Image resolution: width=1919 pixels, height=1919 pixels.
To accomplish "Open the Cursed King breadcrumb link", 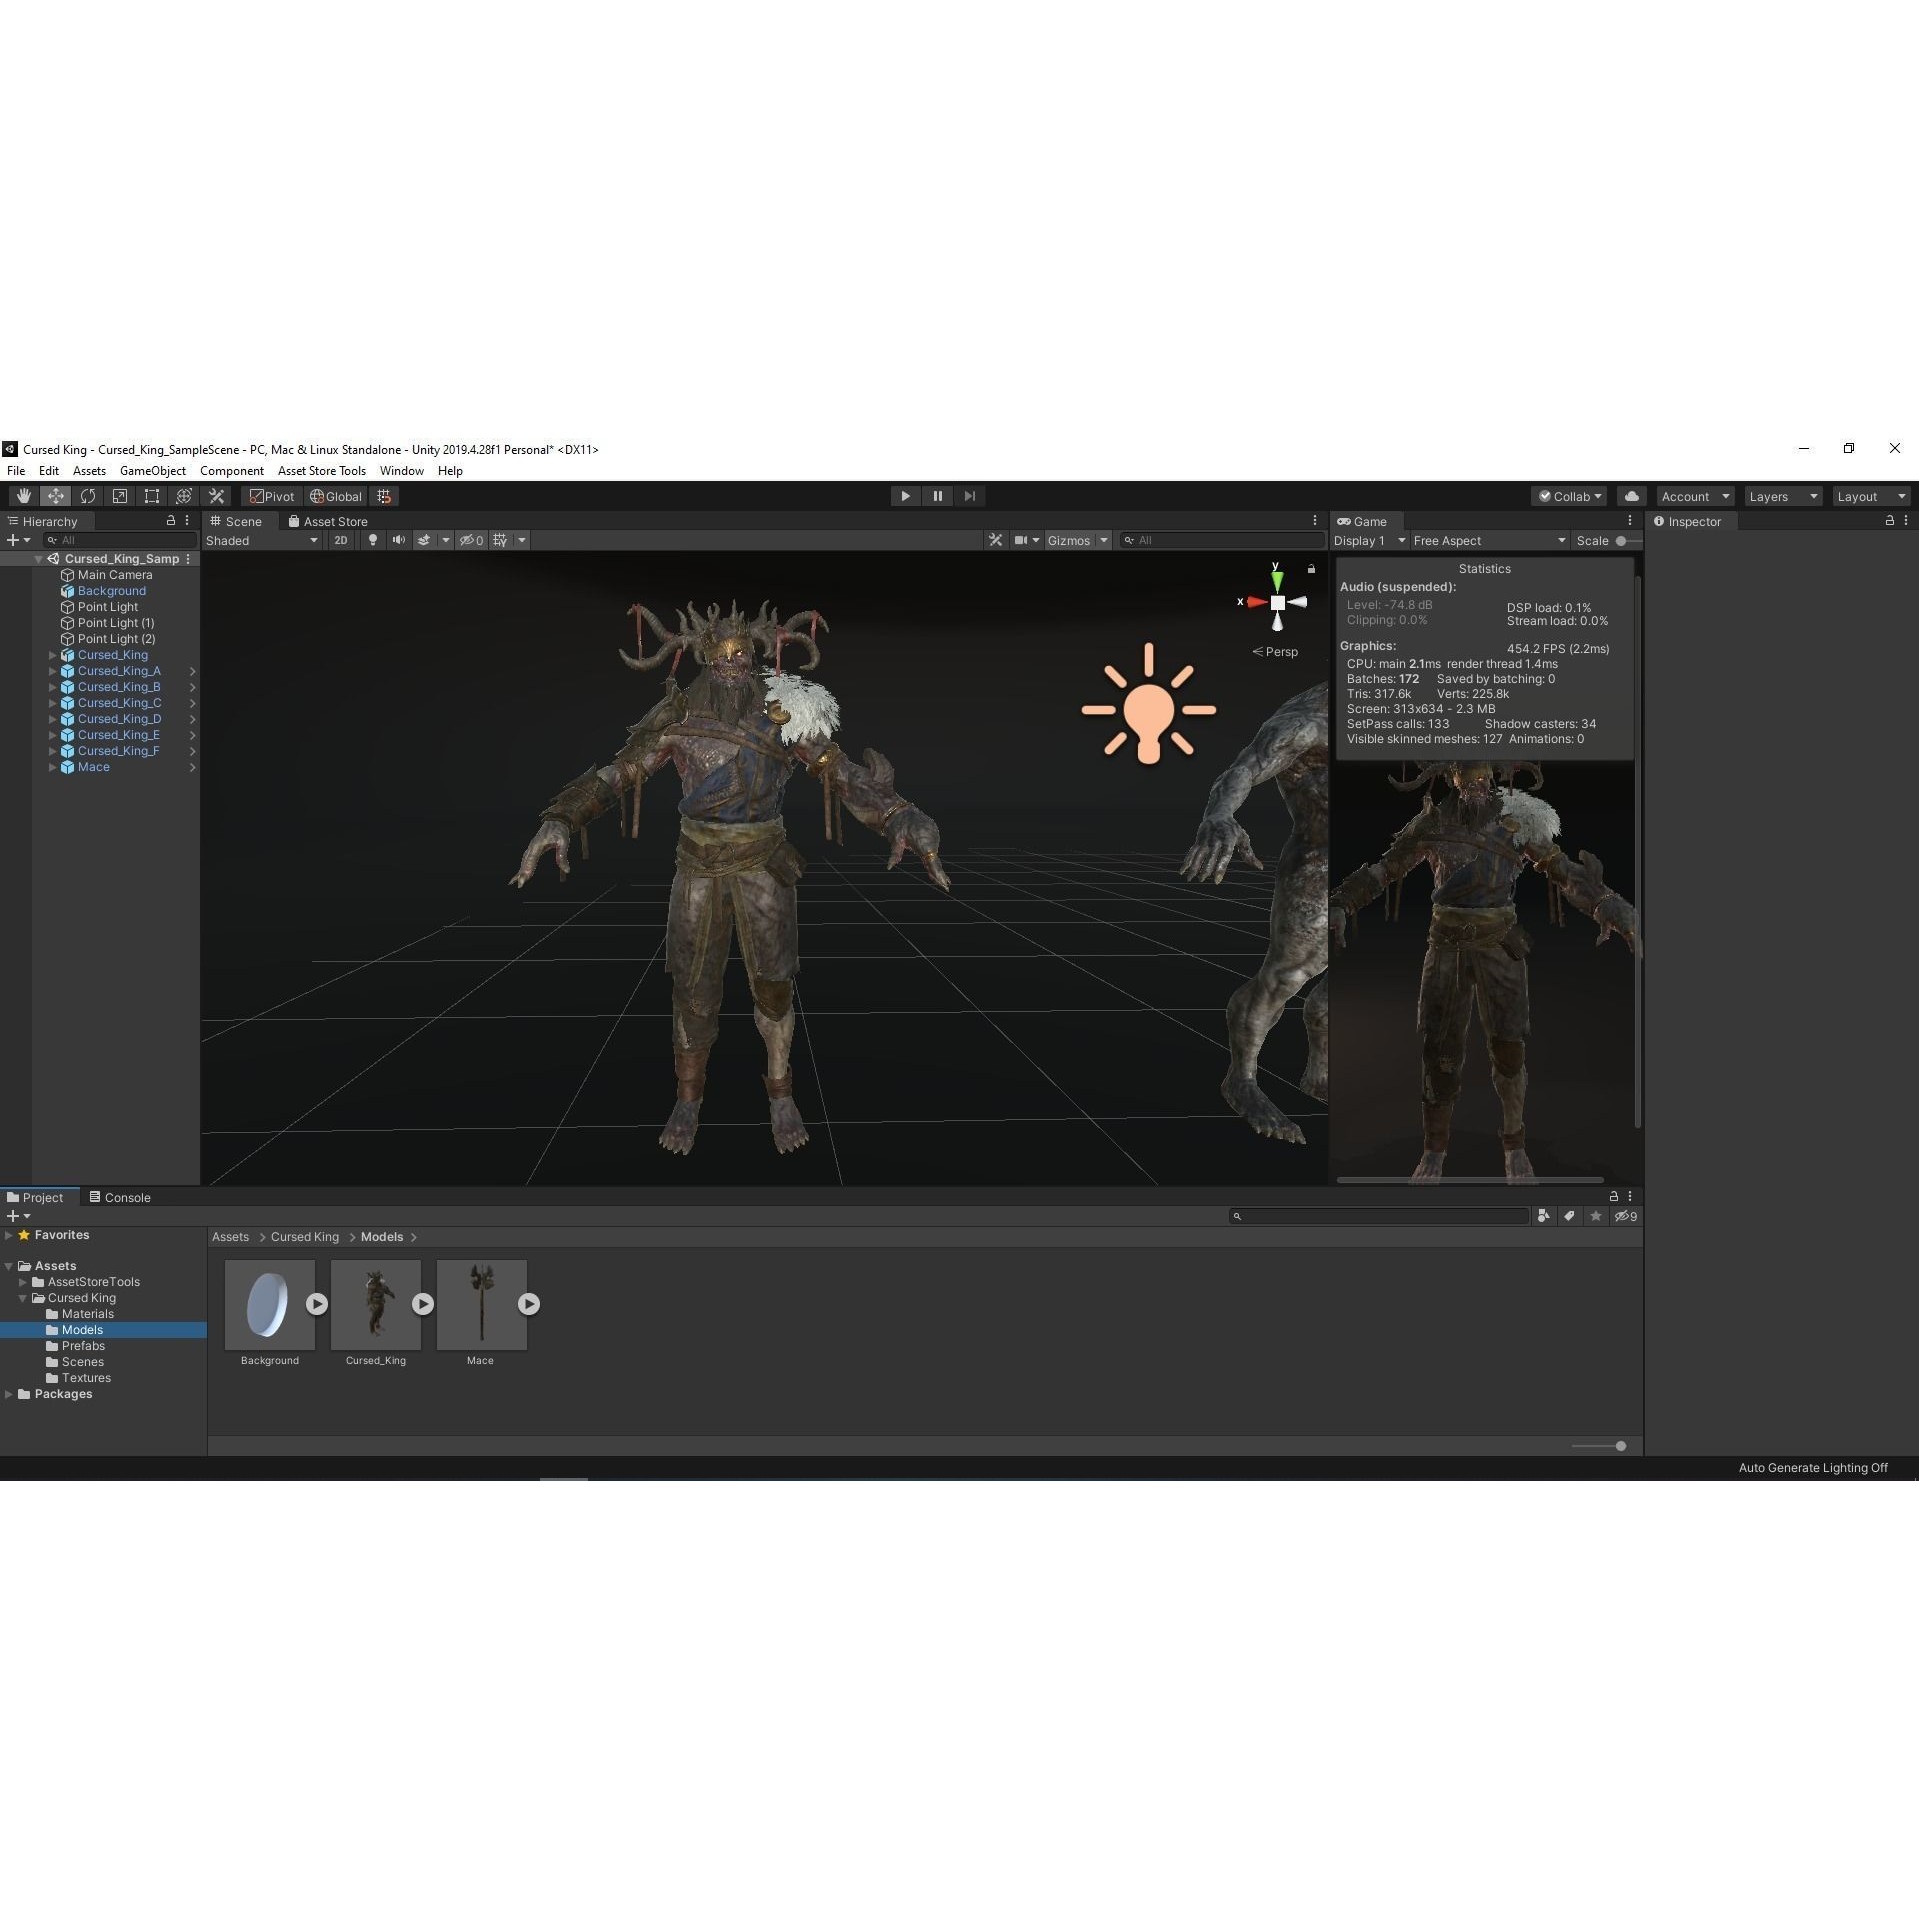I will coord(304,1236).
